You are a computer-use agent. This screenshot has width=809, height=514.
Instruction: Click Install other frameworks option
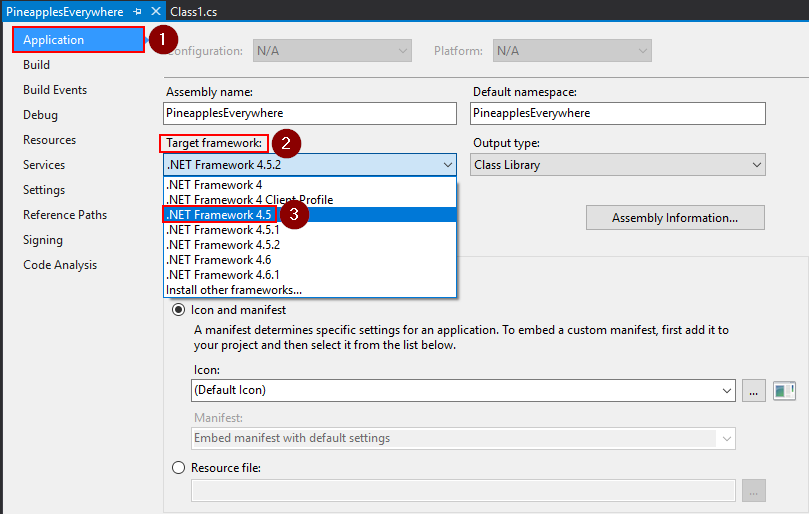coord(234,289)
